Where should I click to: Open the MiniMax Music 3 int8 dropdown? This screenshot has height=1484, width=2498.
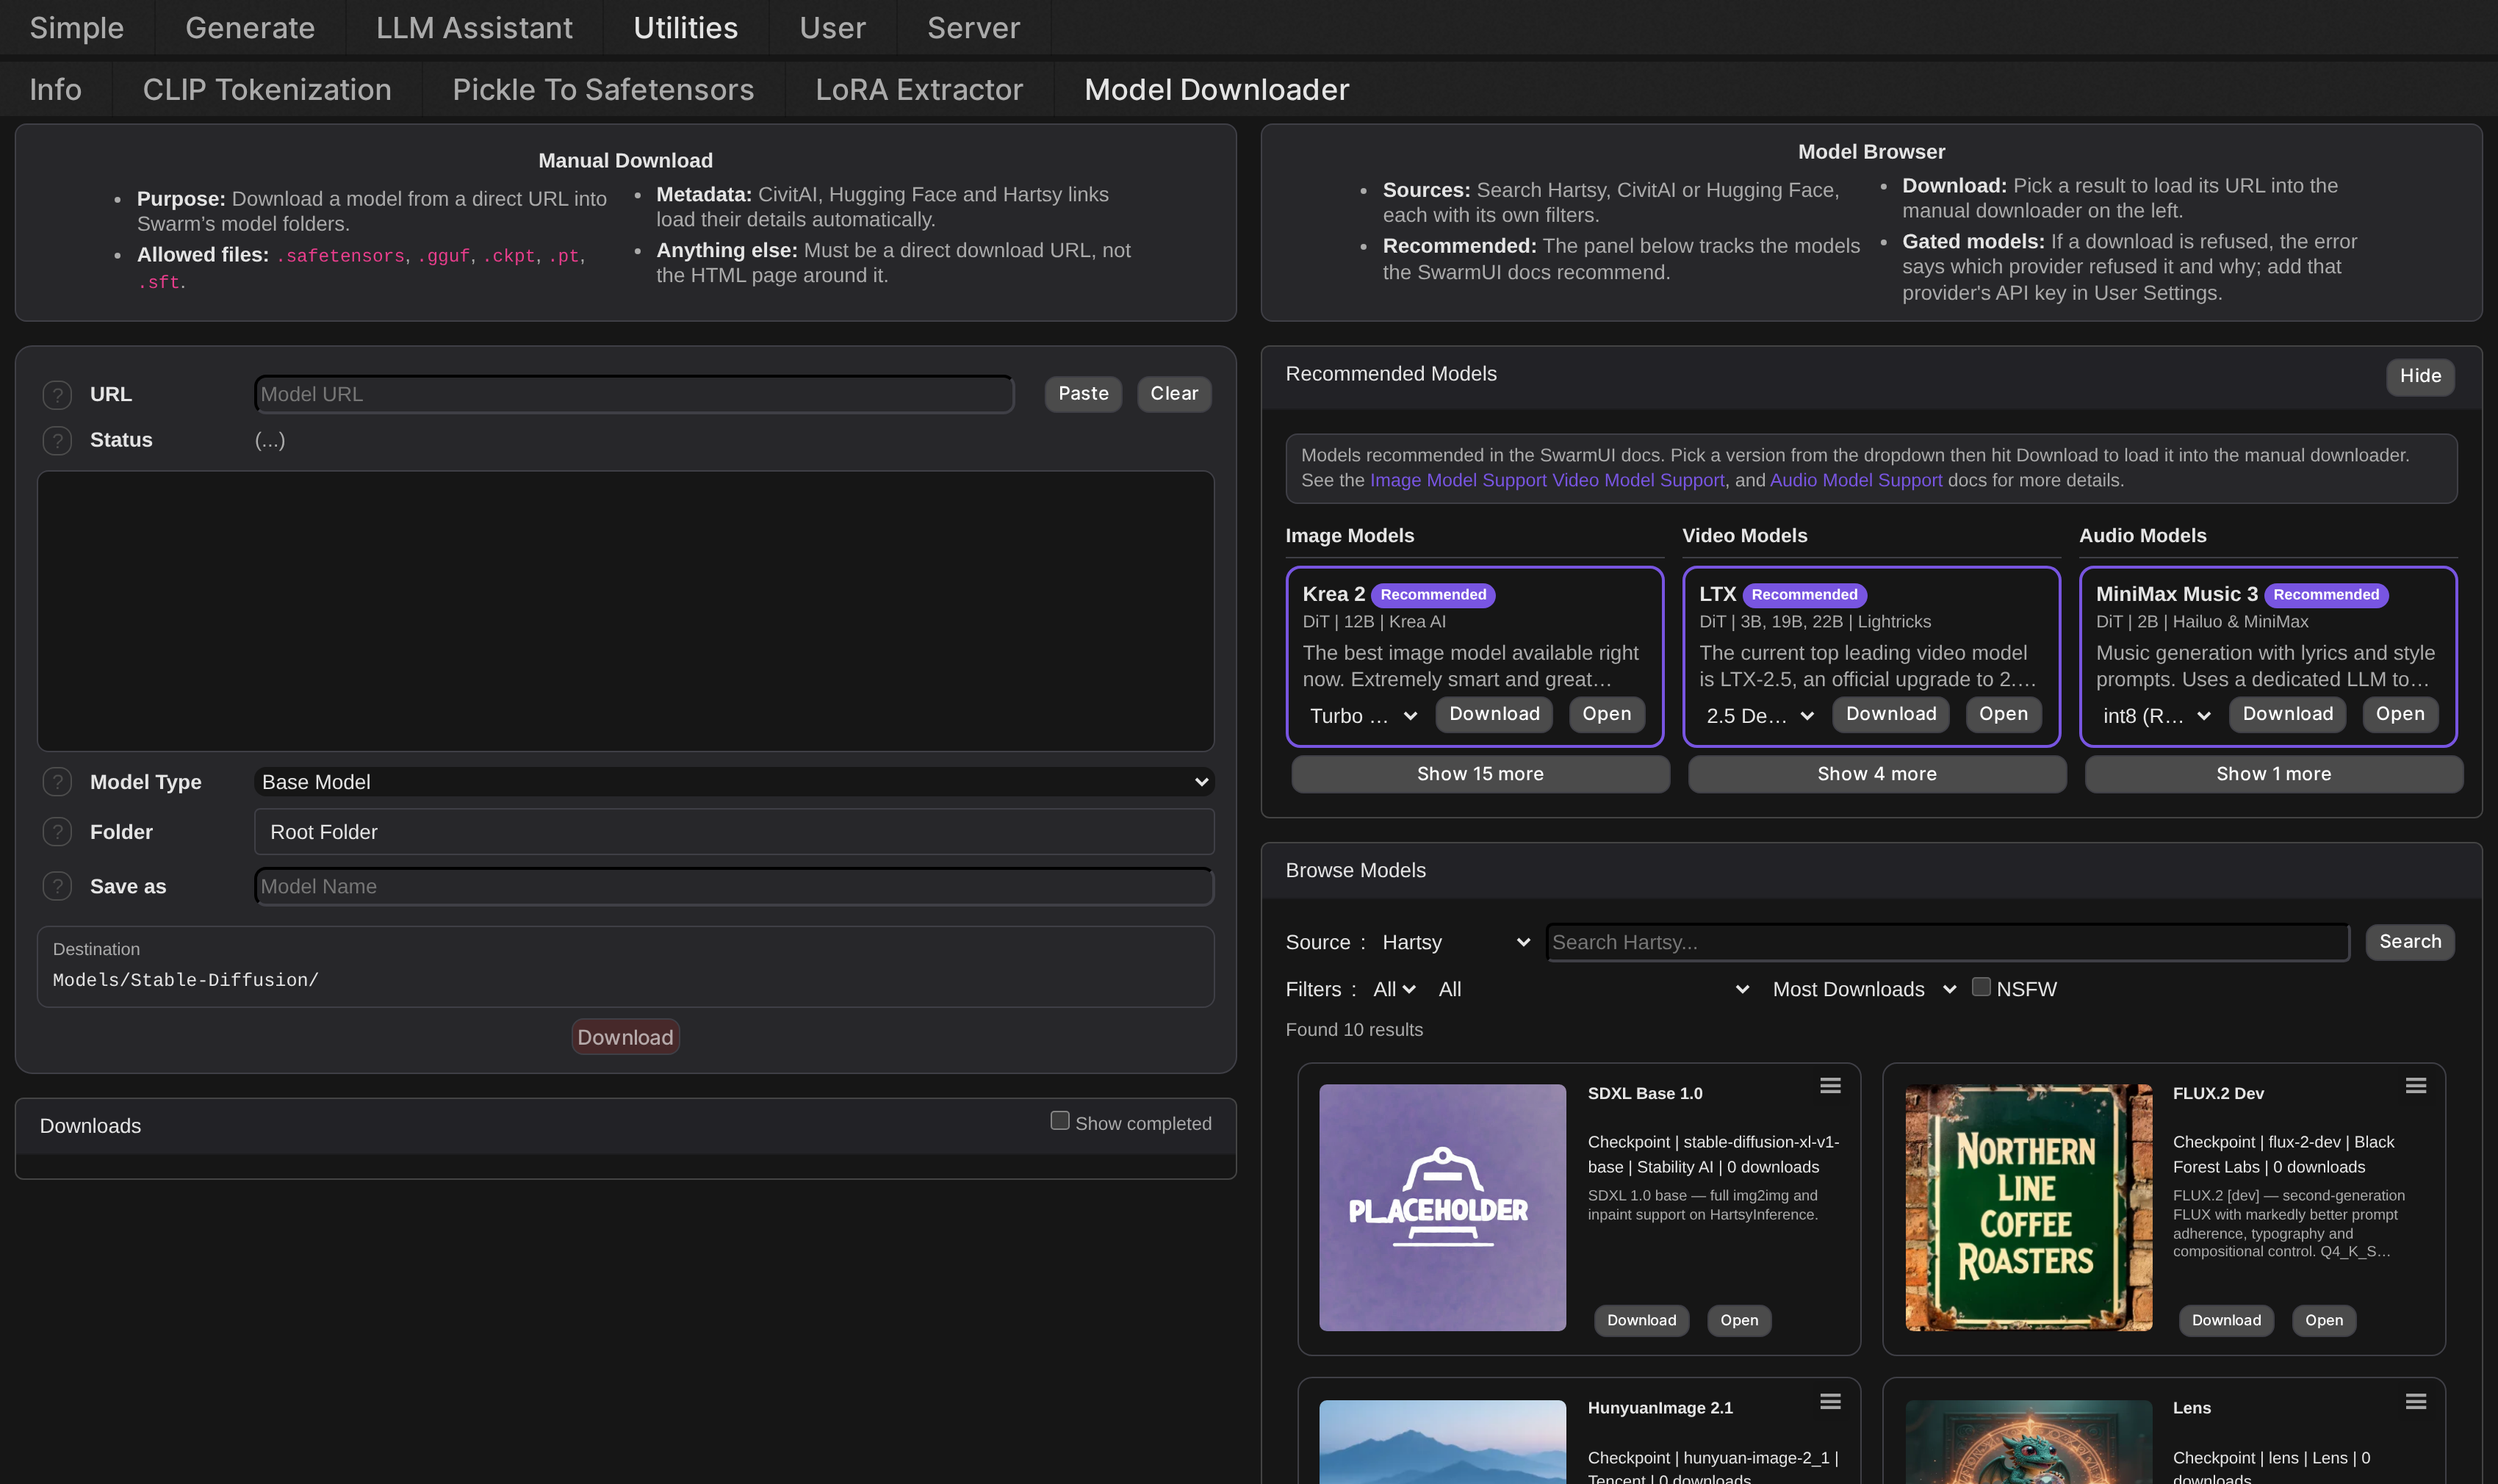(2156, 716)
